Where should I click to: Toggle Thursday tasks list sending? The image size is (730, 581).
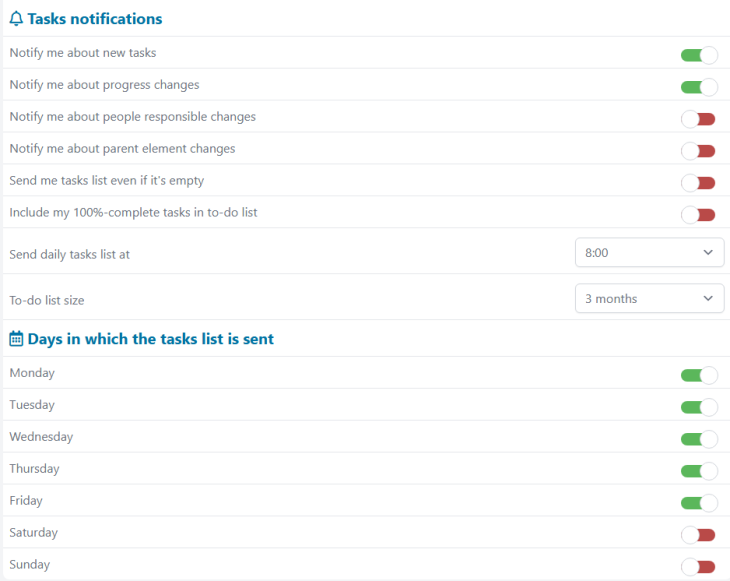699,471
